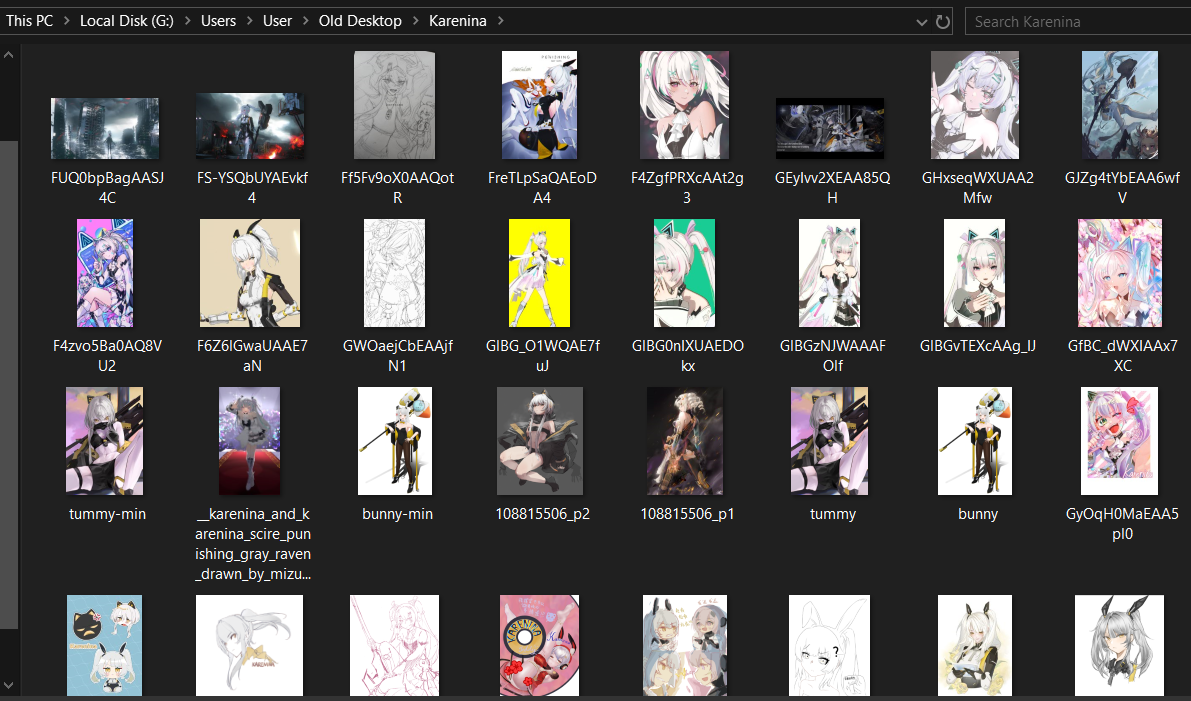The height and width of the screenshot is (701, 1191).
Task: Select GIBG_O1WQAE7fuJ yellow thumbnail
Action: (539, 273)
